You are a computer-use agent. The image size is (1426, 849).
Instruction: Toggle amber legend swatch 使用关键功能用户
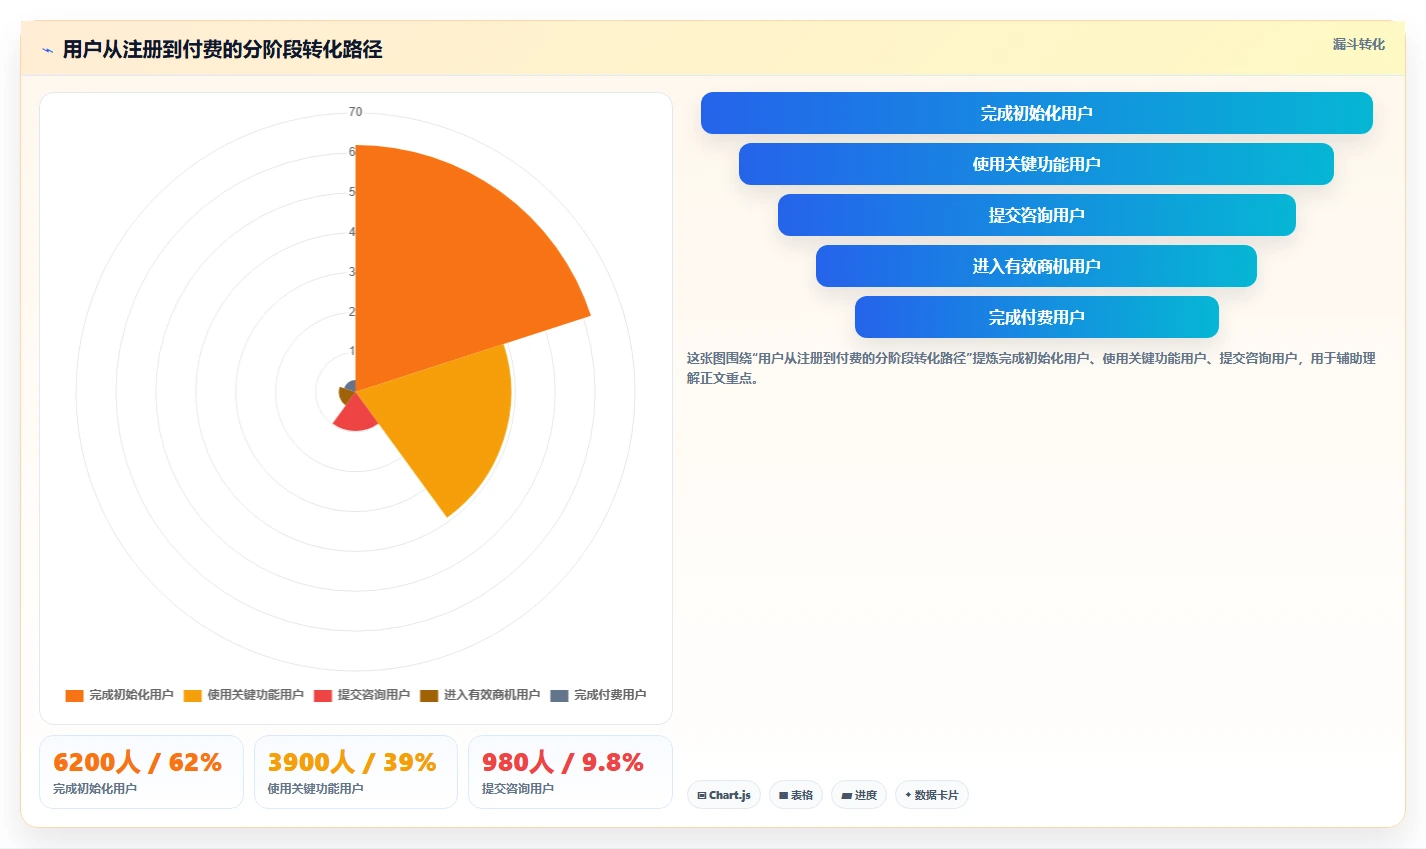tap(192, 695)
